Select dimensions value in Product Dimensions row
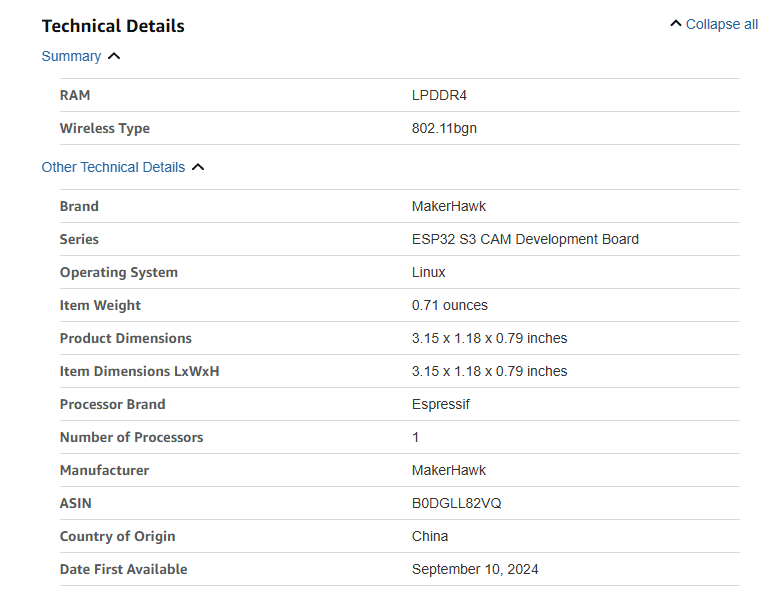This screenshot has width=776, height=604. (489, 338)
